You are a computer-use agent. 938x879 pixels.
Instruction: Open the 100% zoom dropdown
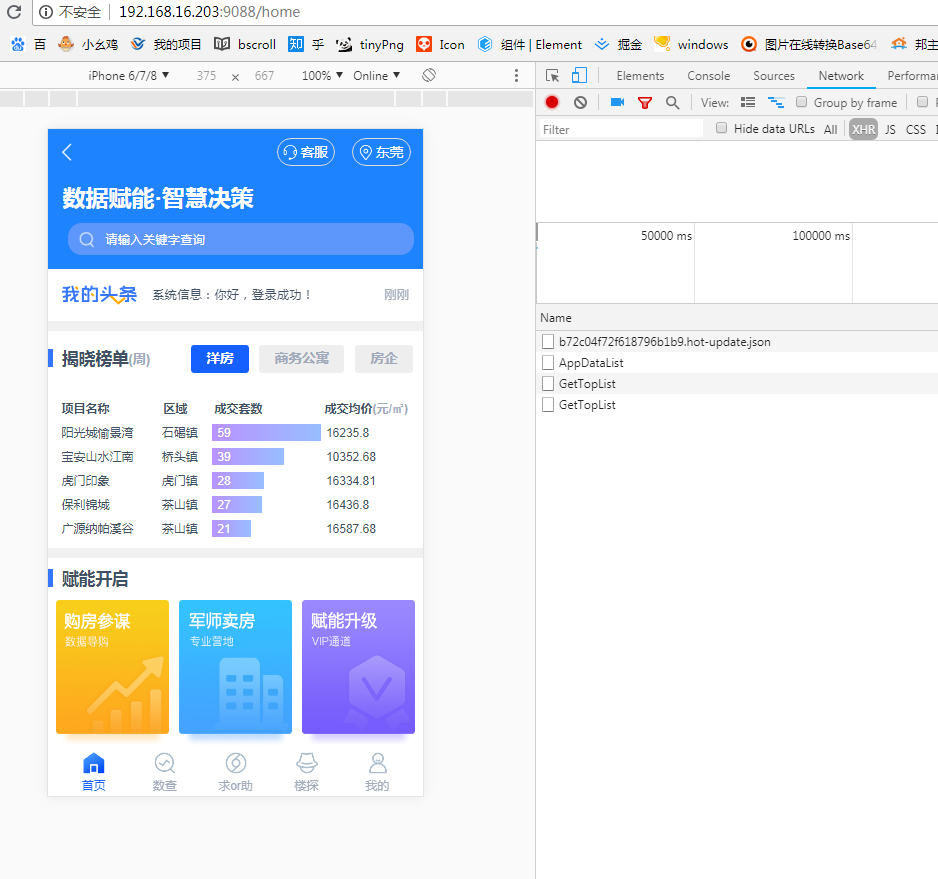(x=322, y=75)
